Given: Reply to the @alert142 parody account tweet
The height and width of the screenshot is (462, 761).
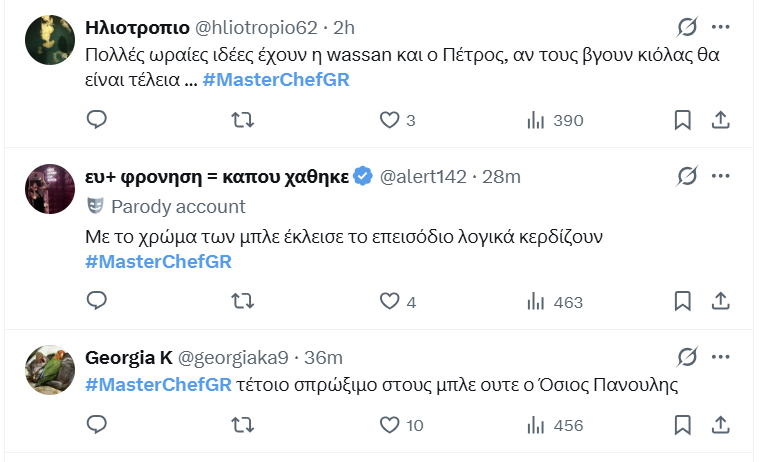Looking at the screenshot, I should [x=97, y=301].
